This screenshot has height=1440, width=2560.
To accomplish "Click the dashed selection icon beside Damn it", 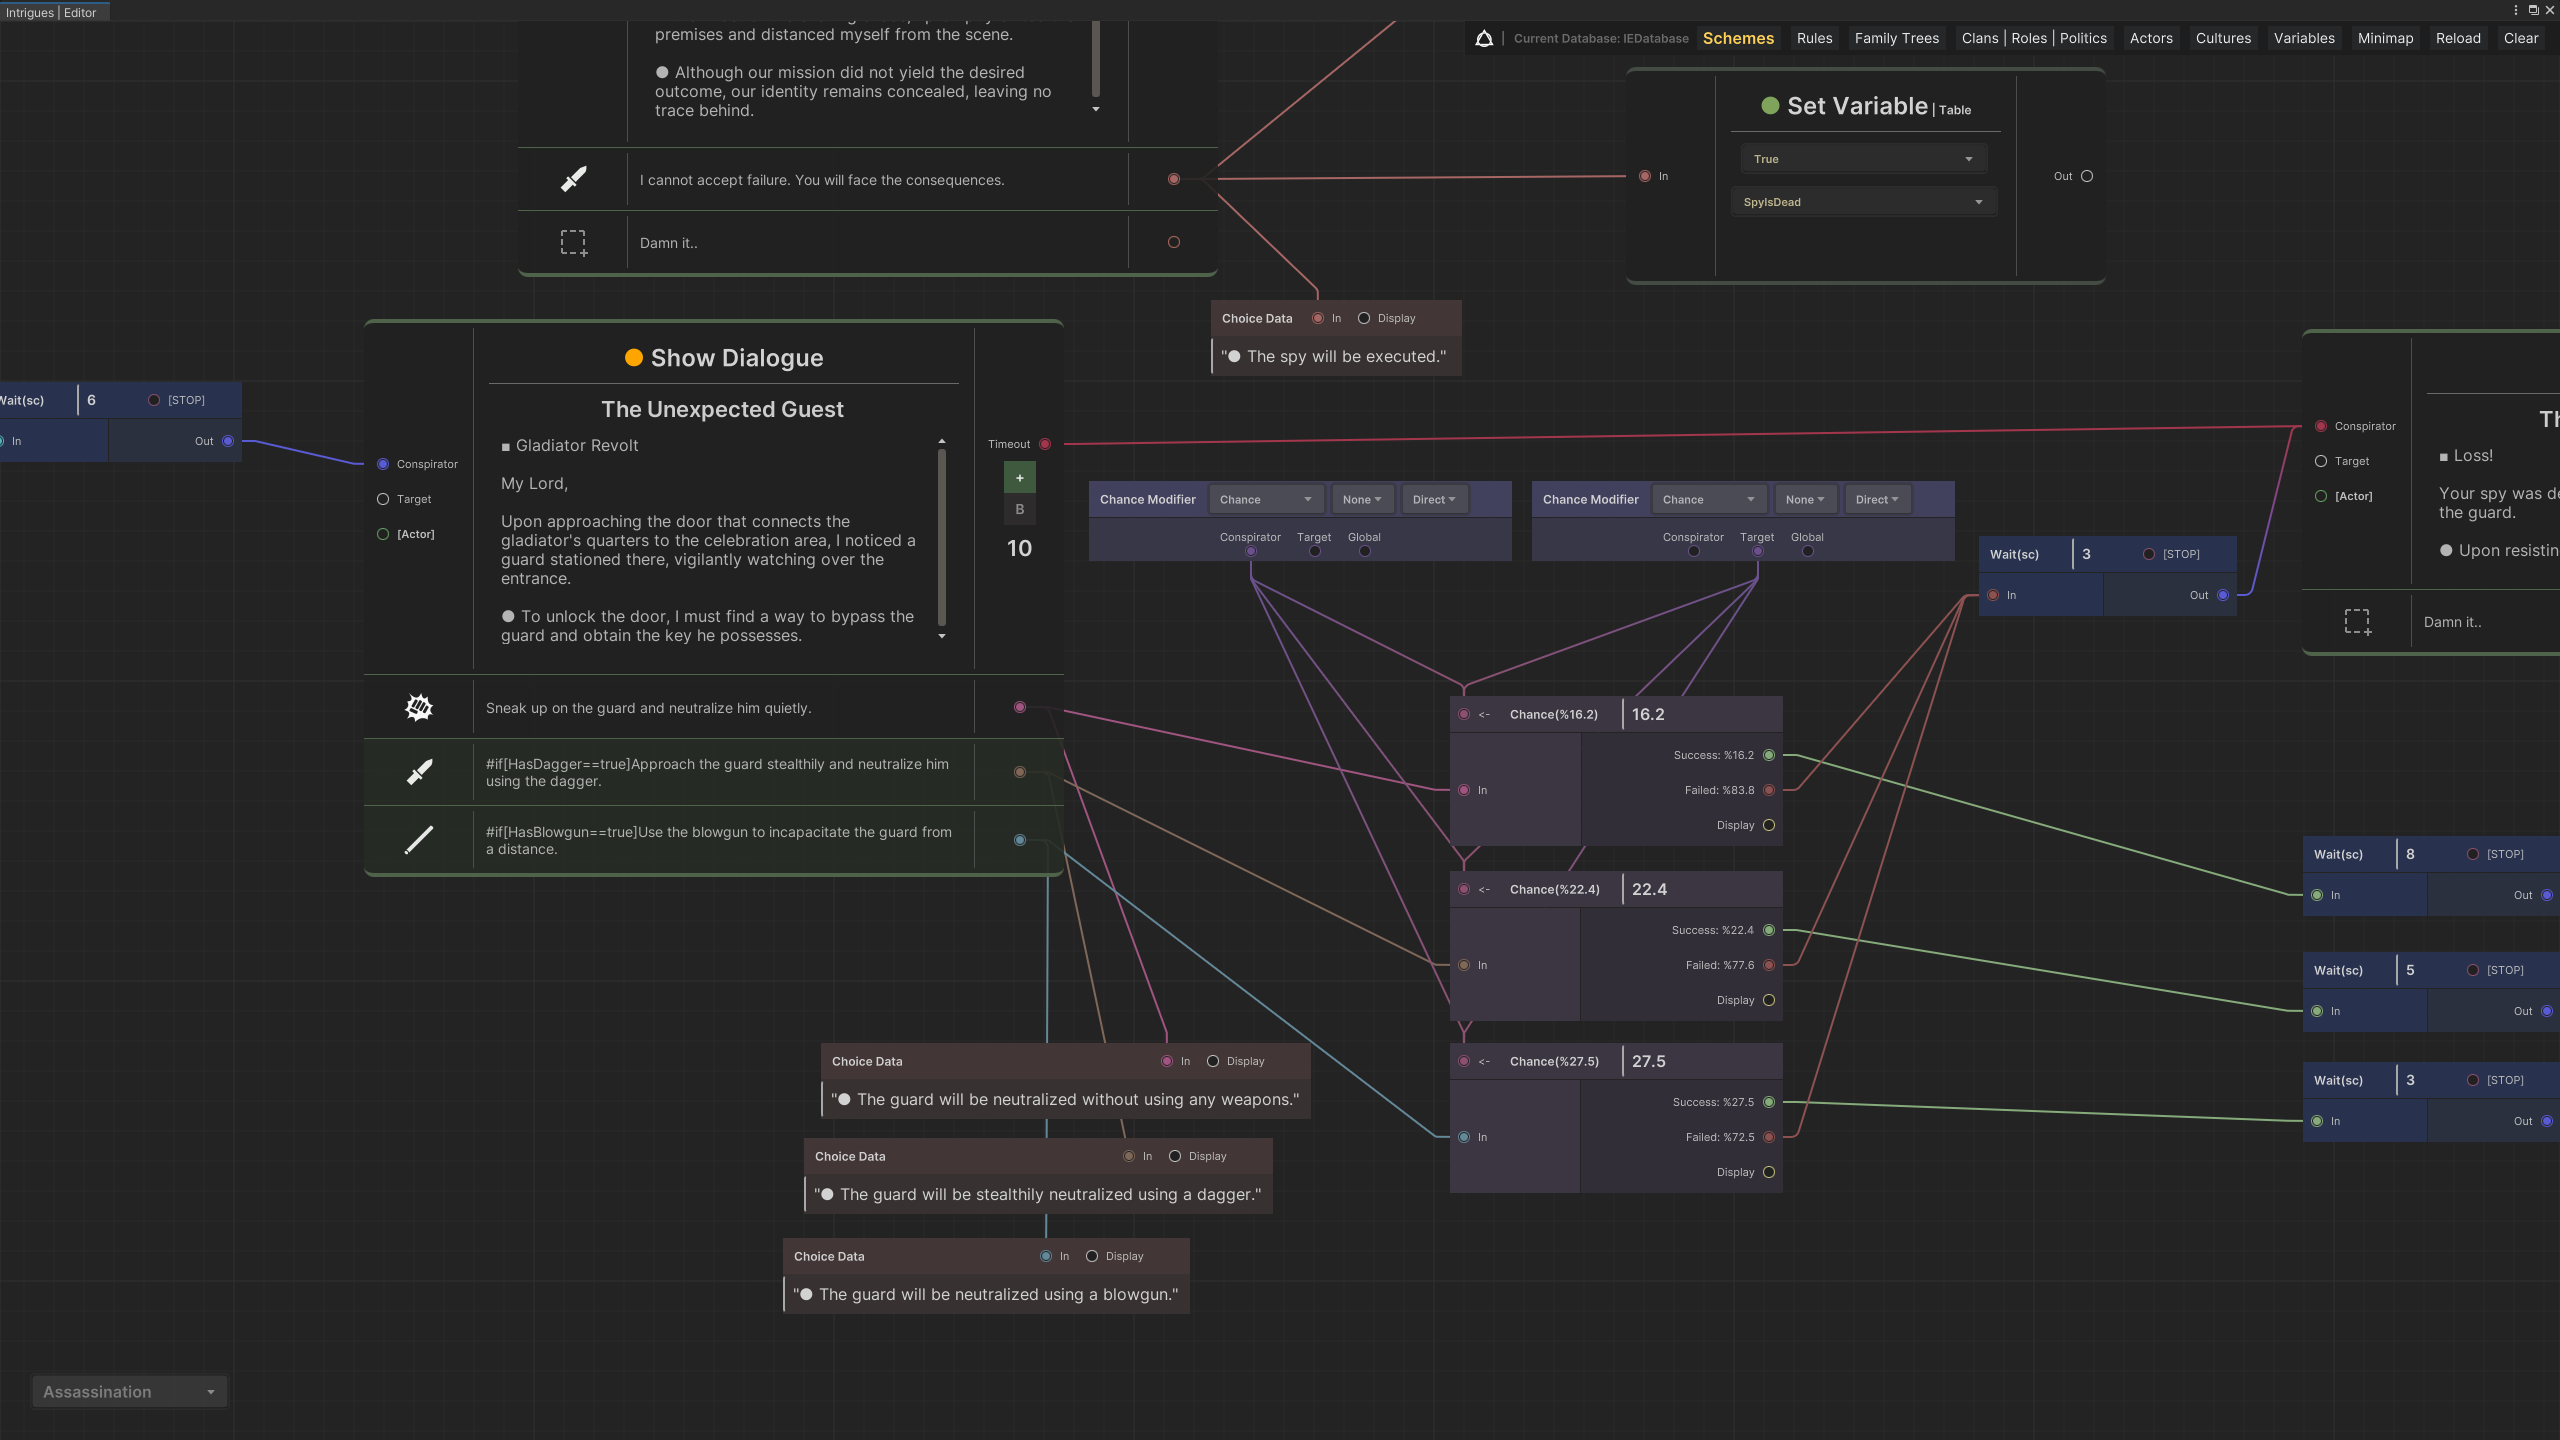I will click(x=573, y=242).
